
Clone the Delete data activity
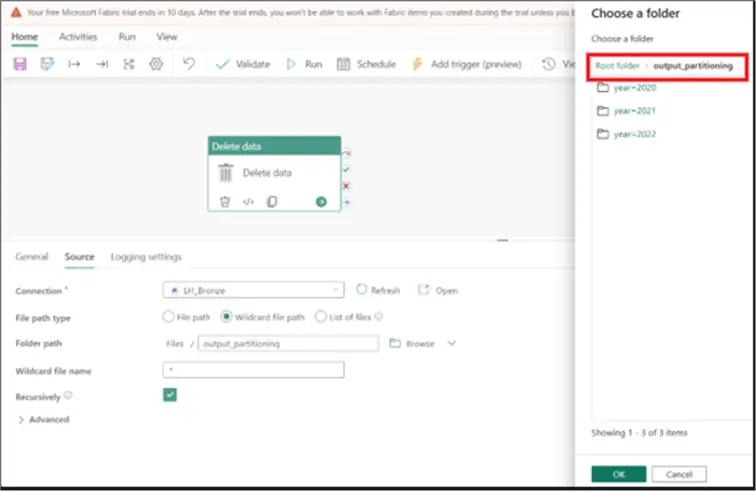[272, 202]
